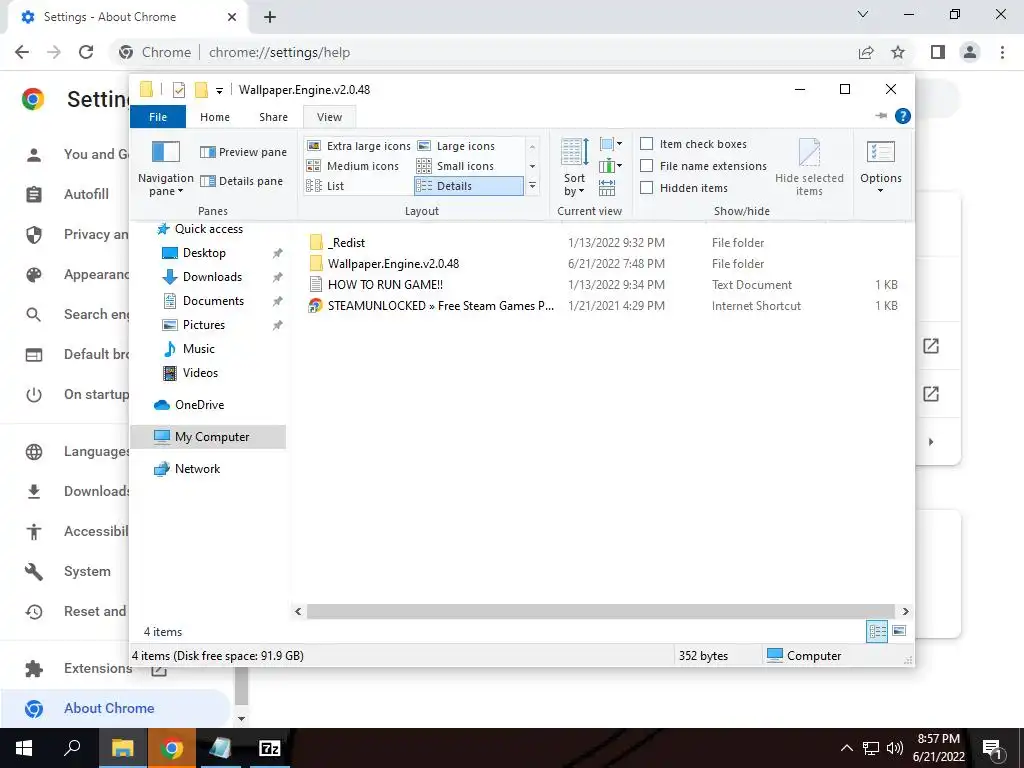Open a new Chrome tab
1024x768 pixels.
pos(270,17)
